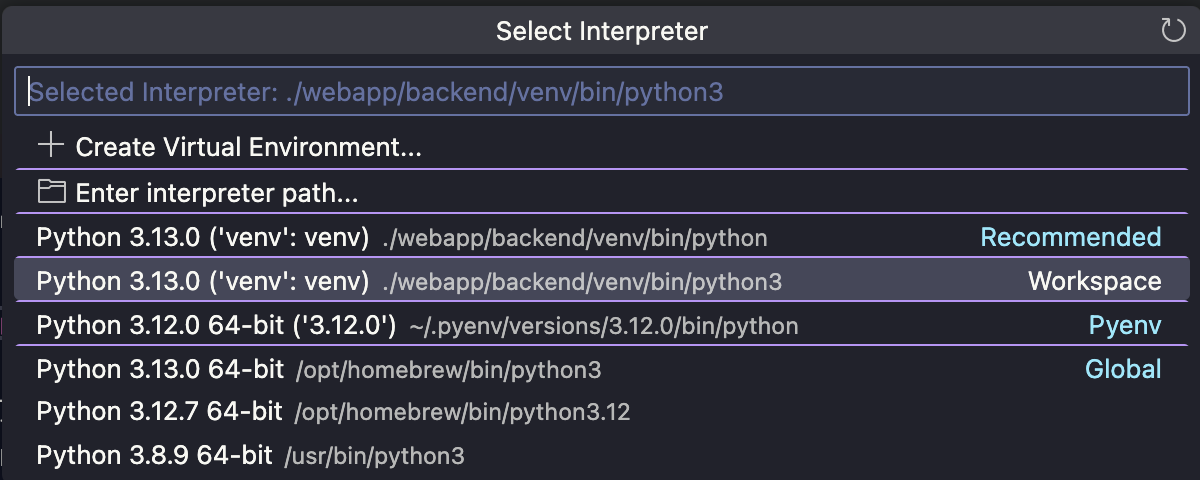Screen dimensions: 1200x480
Task: Open Enter interpreter path... option
Action: point(217,193)
